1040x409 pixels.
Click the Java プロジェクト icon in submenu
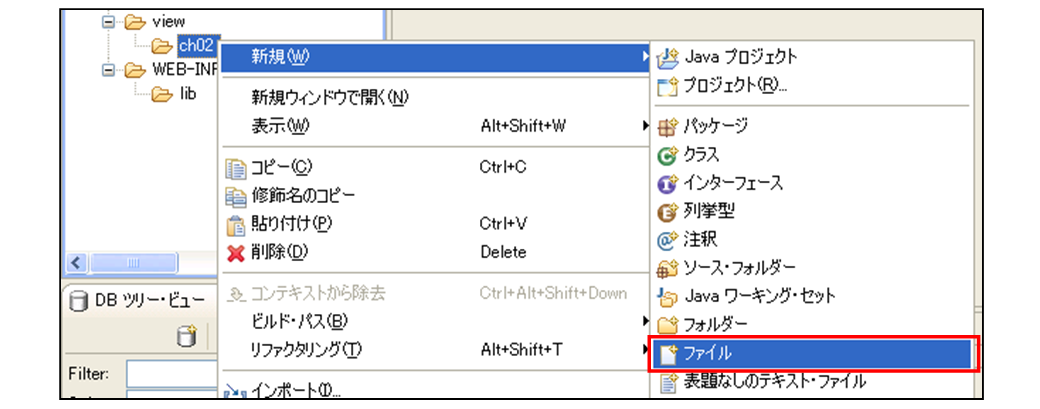pyautogui.click(x=667, y=57)
